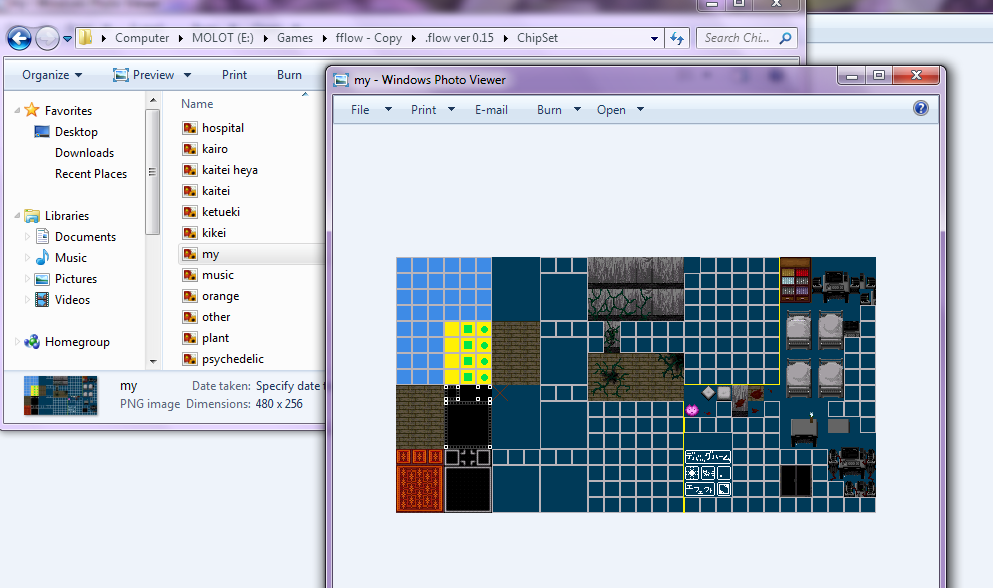Click the Forward arrow in Explorer
This screenshot has height=588, width=993.
coord(47,39)
